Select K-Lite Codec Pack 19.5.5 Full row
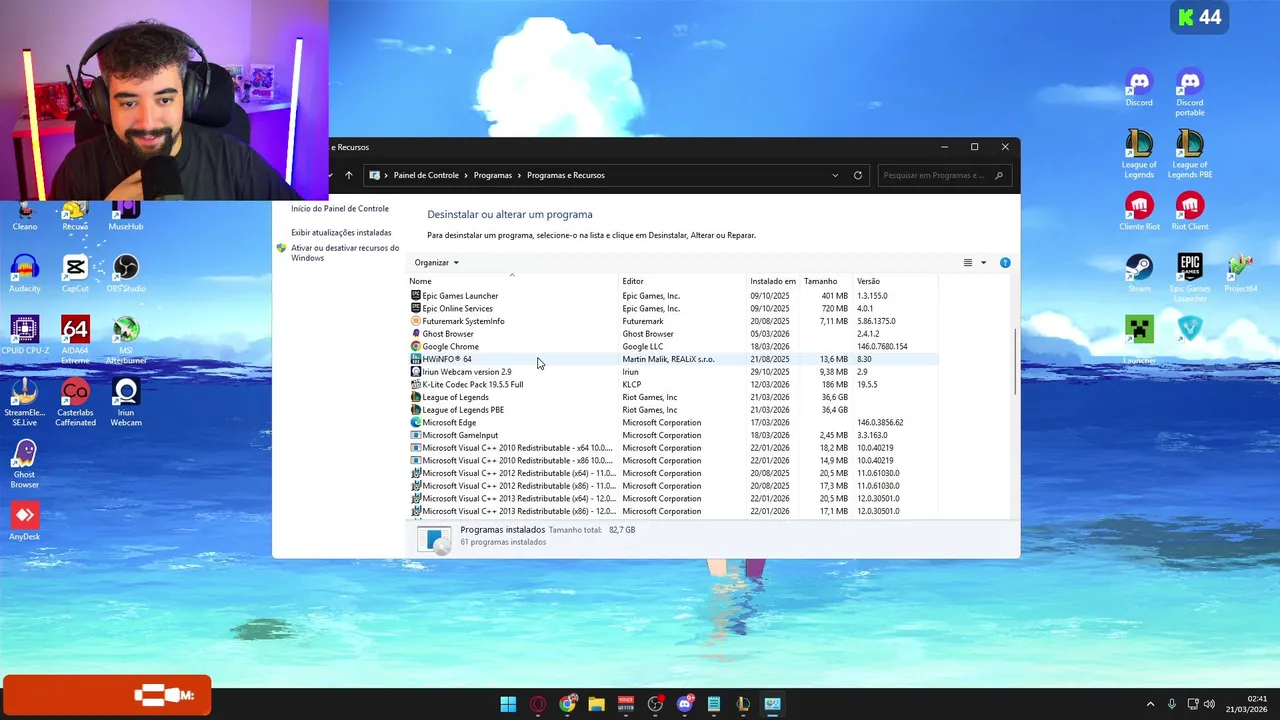The image size is (1280, 720). (674, 385)
